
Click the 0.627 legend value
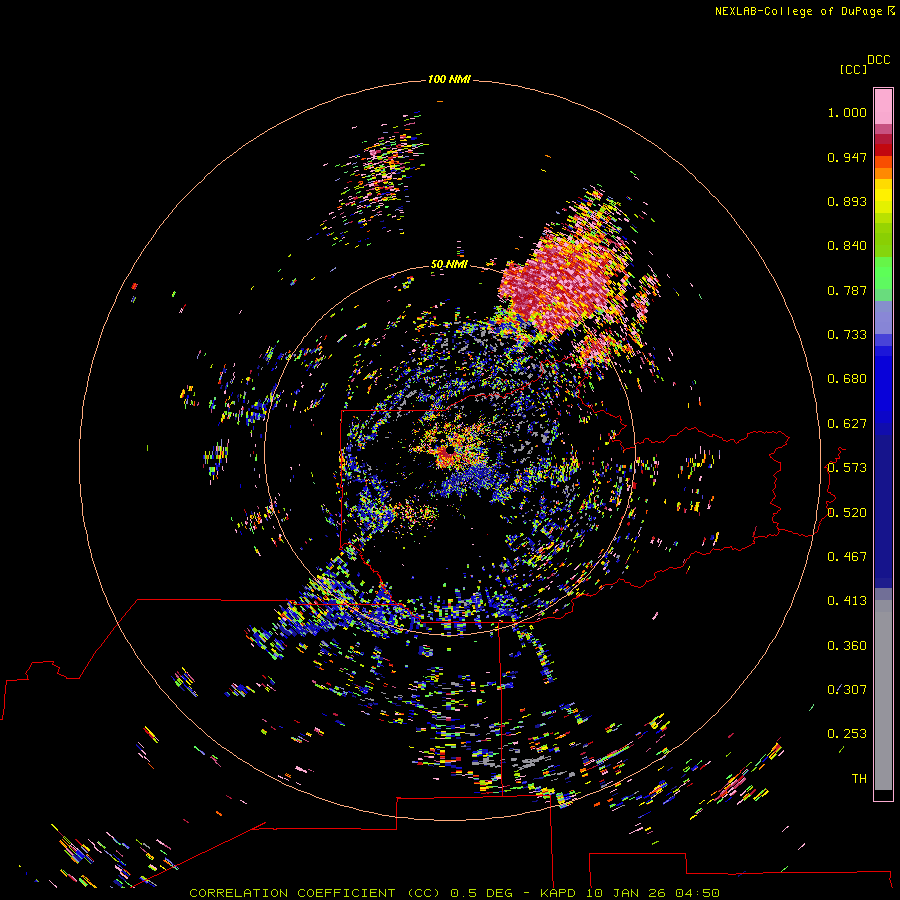tap(847, 424)
